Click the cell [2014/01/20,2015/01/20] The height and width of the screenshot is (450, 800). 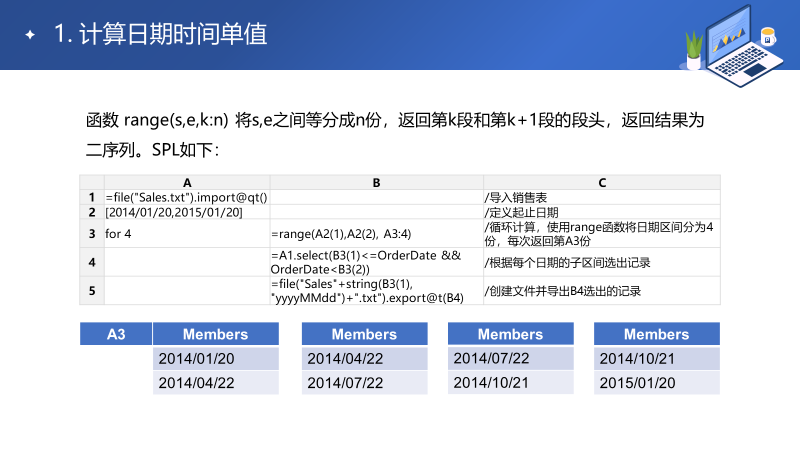click(x=187, y=212)
